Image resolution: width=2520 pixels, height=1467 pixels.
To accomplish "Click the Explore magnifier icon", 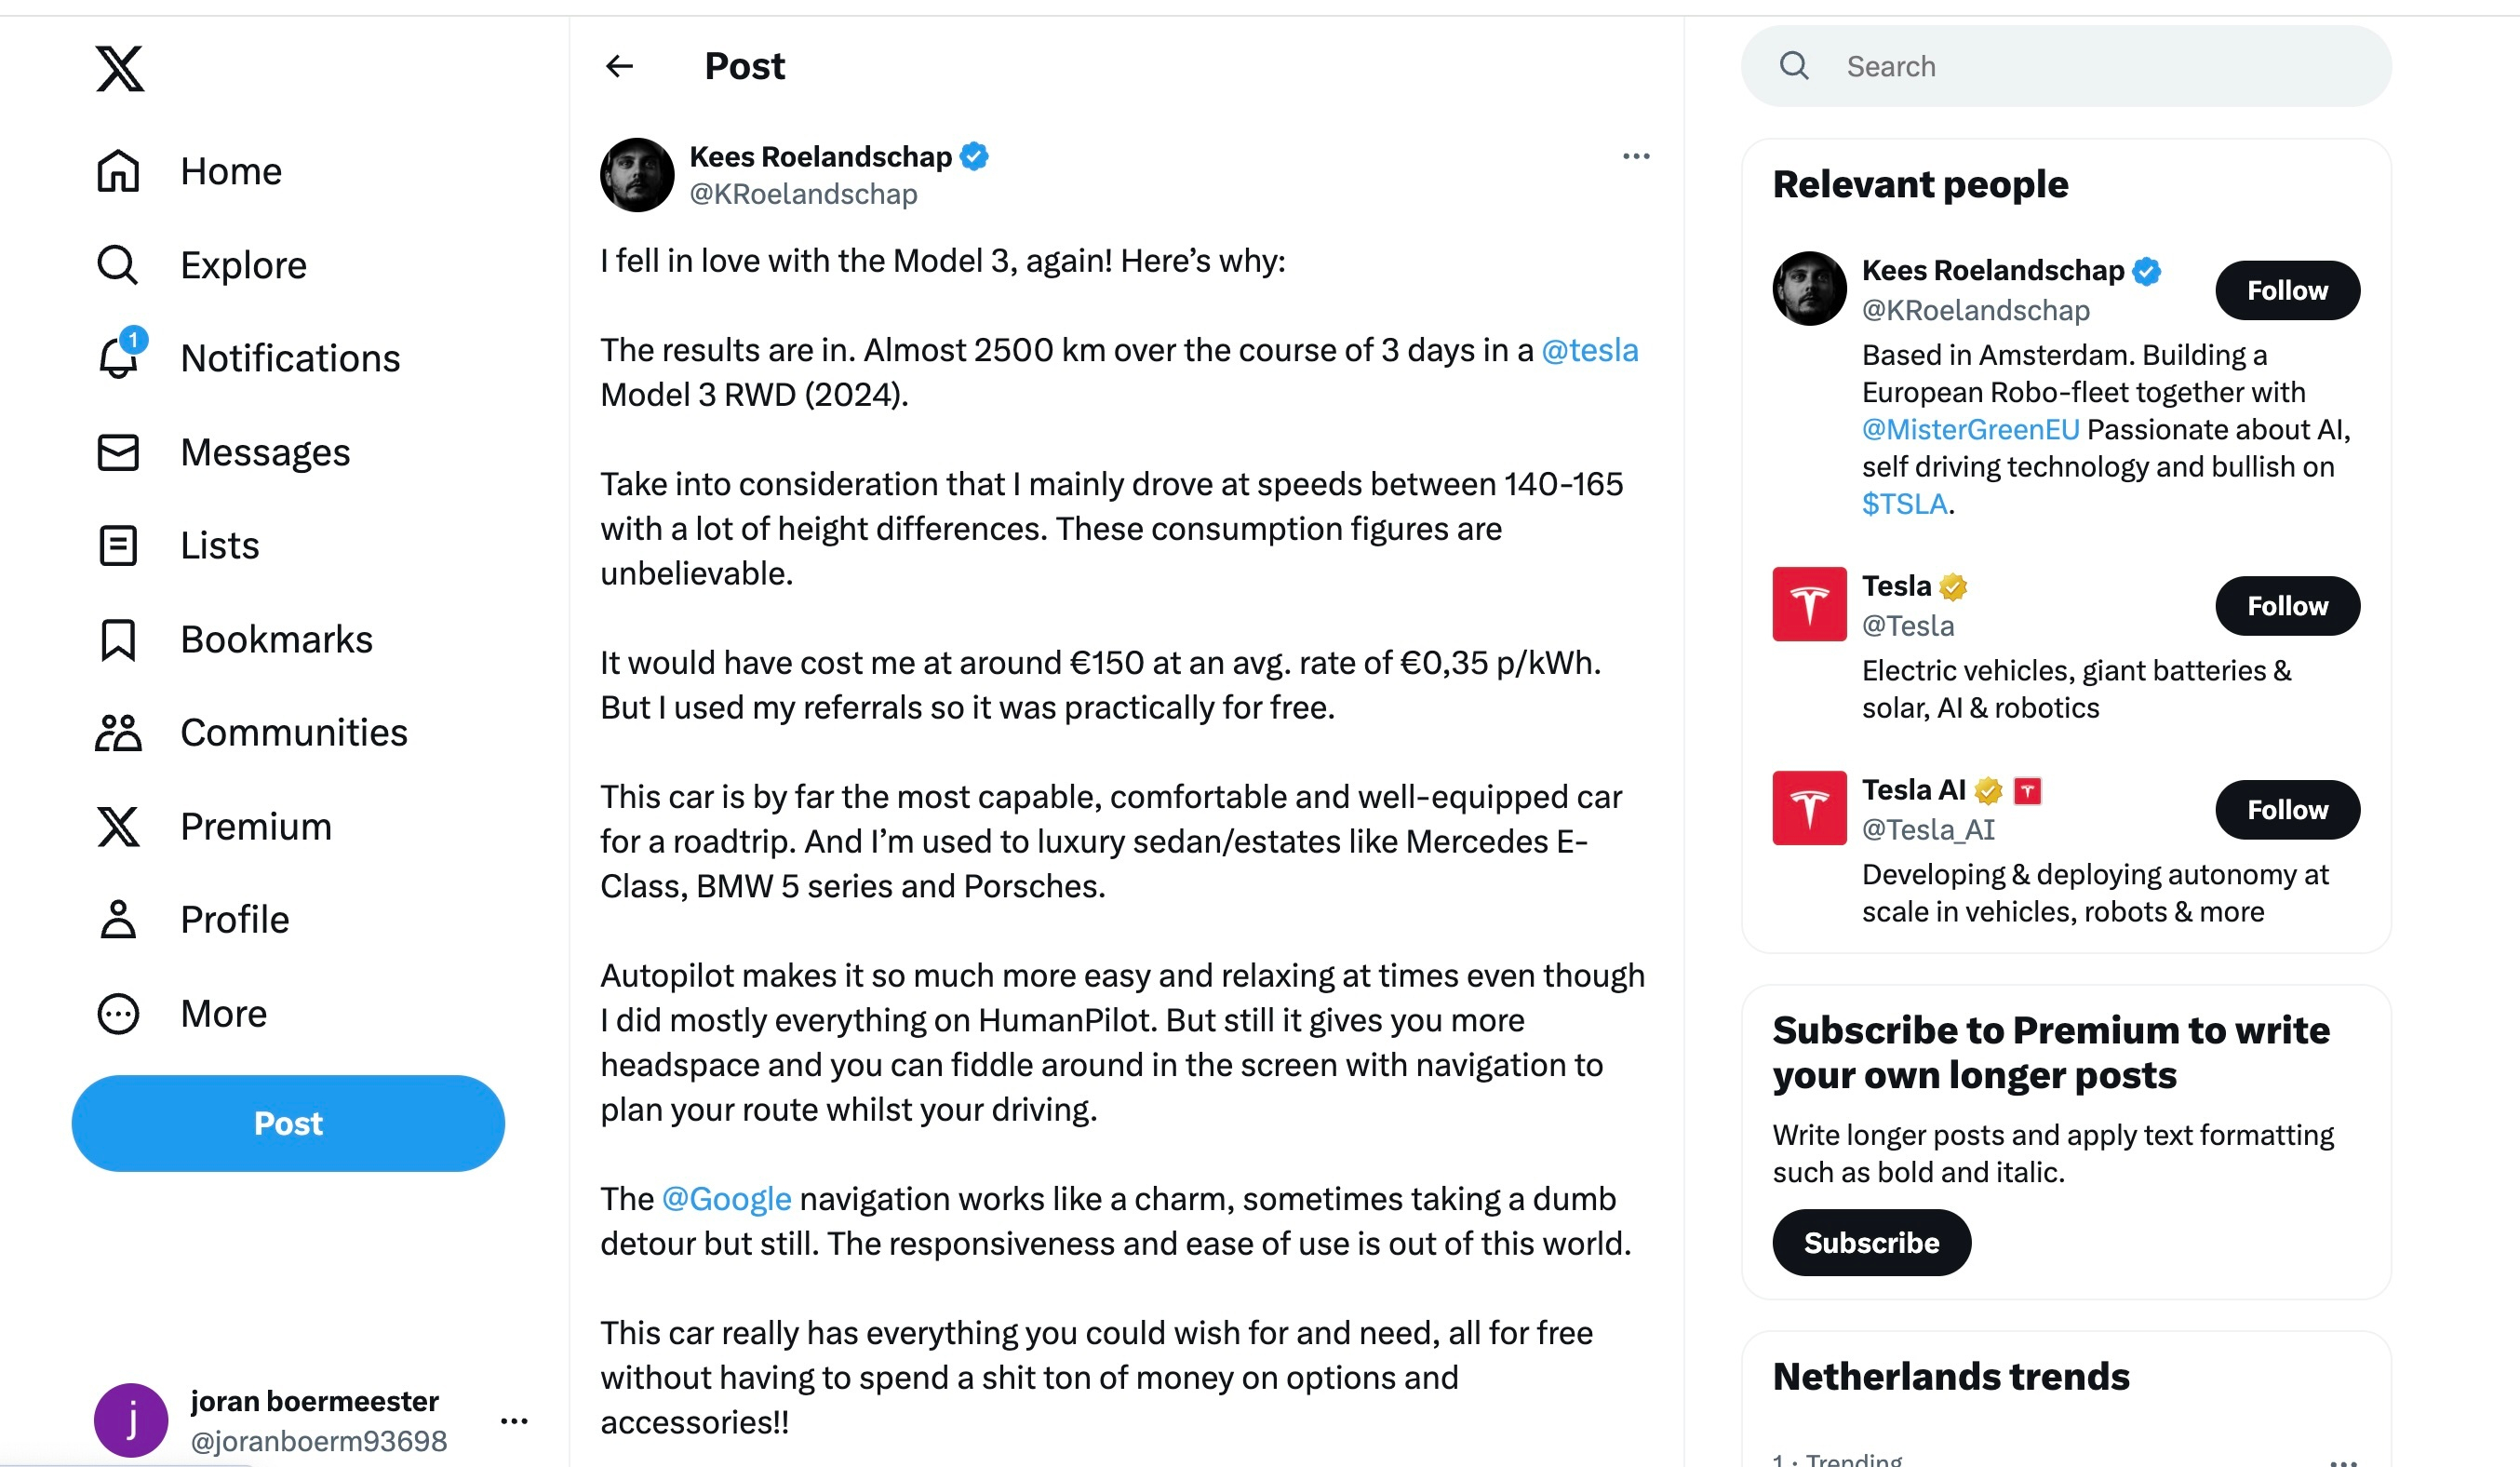I will pyautogui.click(x=118, y=265).
